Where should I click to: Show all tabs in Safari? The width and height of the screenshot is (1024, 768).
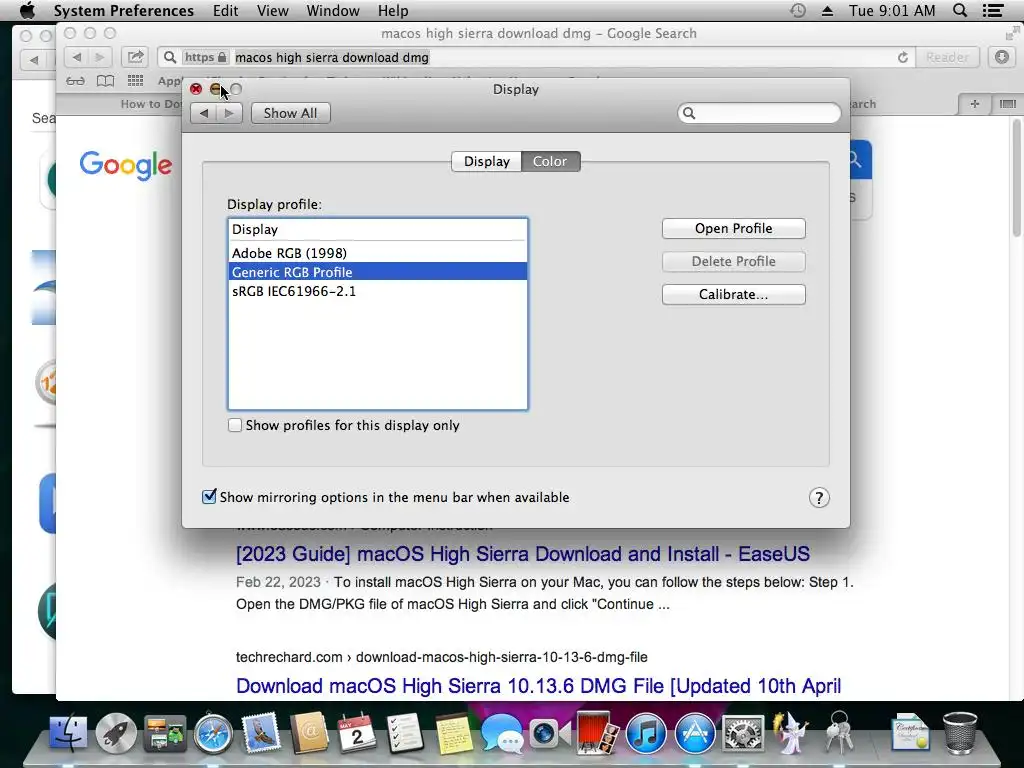[x=1008, y=104]
